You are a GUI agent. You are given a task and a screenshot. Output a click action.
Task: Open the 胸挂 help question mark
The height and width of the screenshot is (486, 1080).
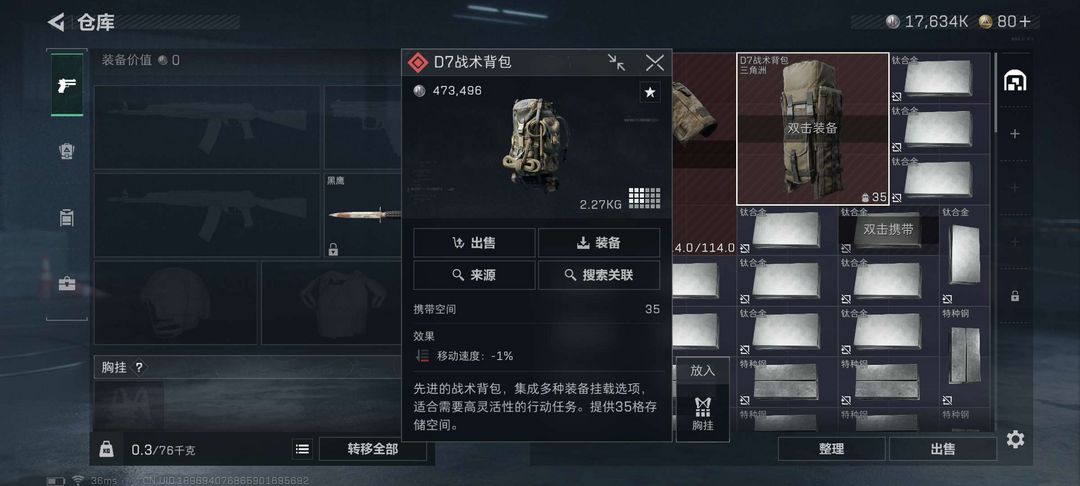click(x=138, y=368)
